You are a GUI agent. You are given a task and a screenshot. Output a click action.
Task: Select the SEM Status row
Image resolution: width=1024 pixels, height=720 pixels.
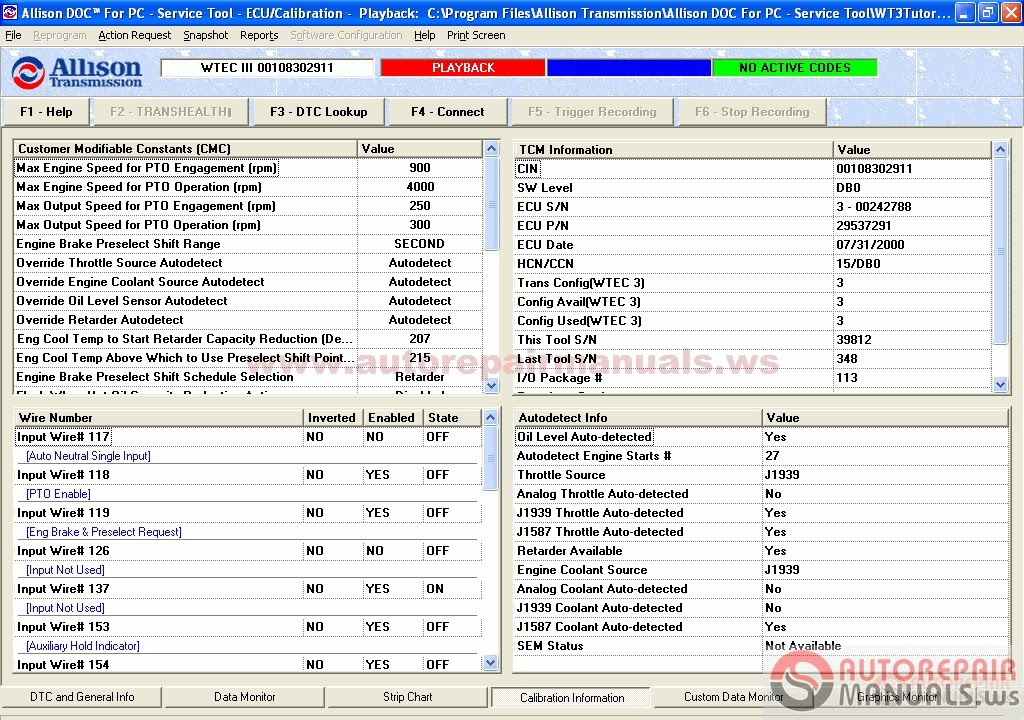point(761,646)
